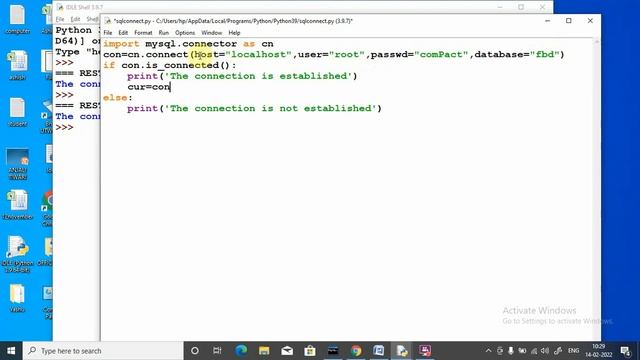Select the 'student' desktop file icon

(17, 112)
